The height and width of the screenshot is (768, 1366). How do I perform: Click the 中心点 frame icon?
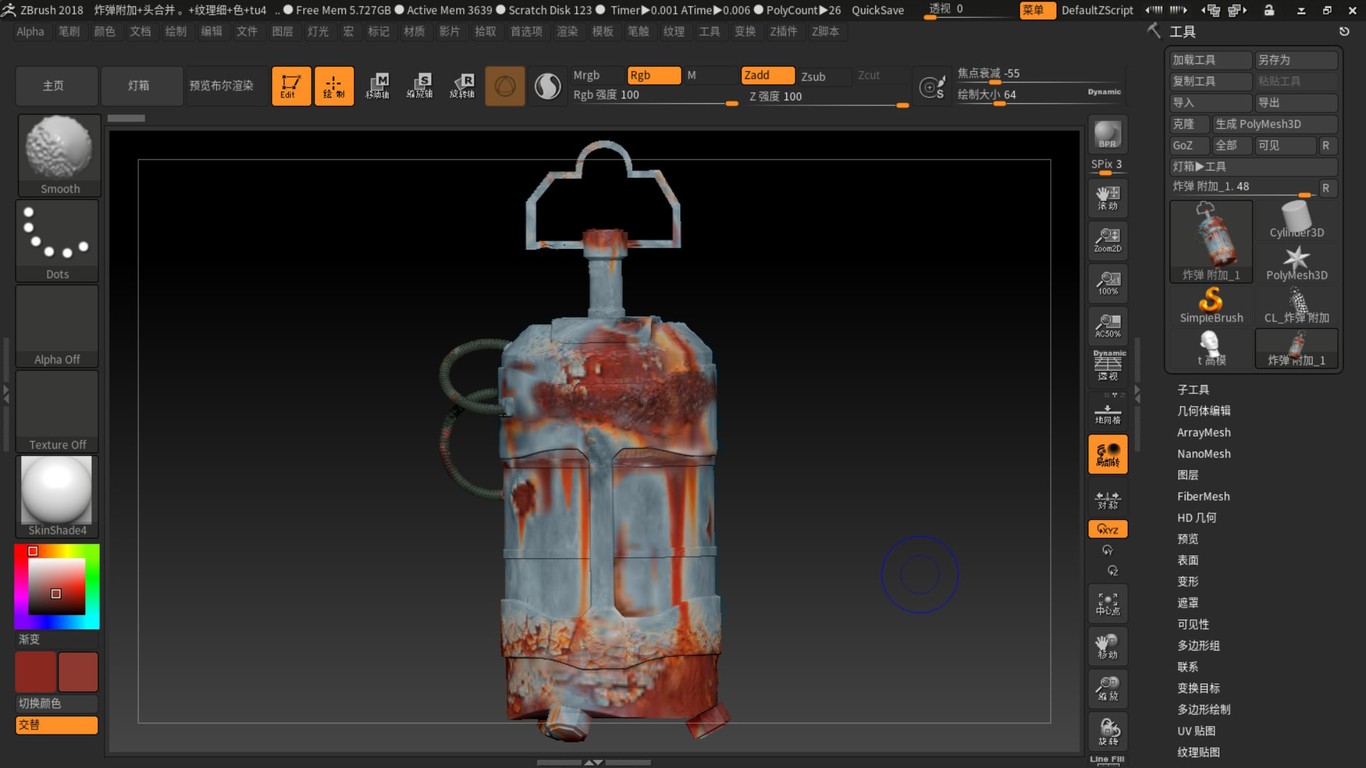pyautogui.click(x=1107, y=604)
